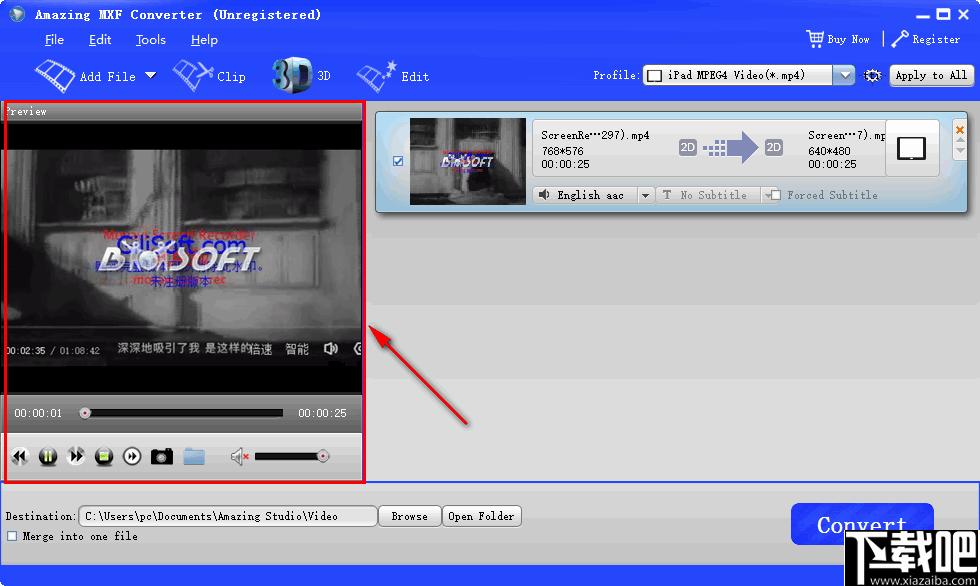Screen dimensions: 980x586
Task: Click the Register key link
Action: (926, 39)
